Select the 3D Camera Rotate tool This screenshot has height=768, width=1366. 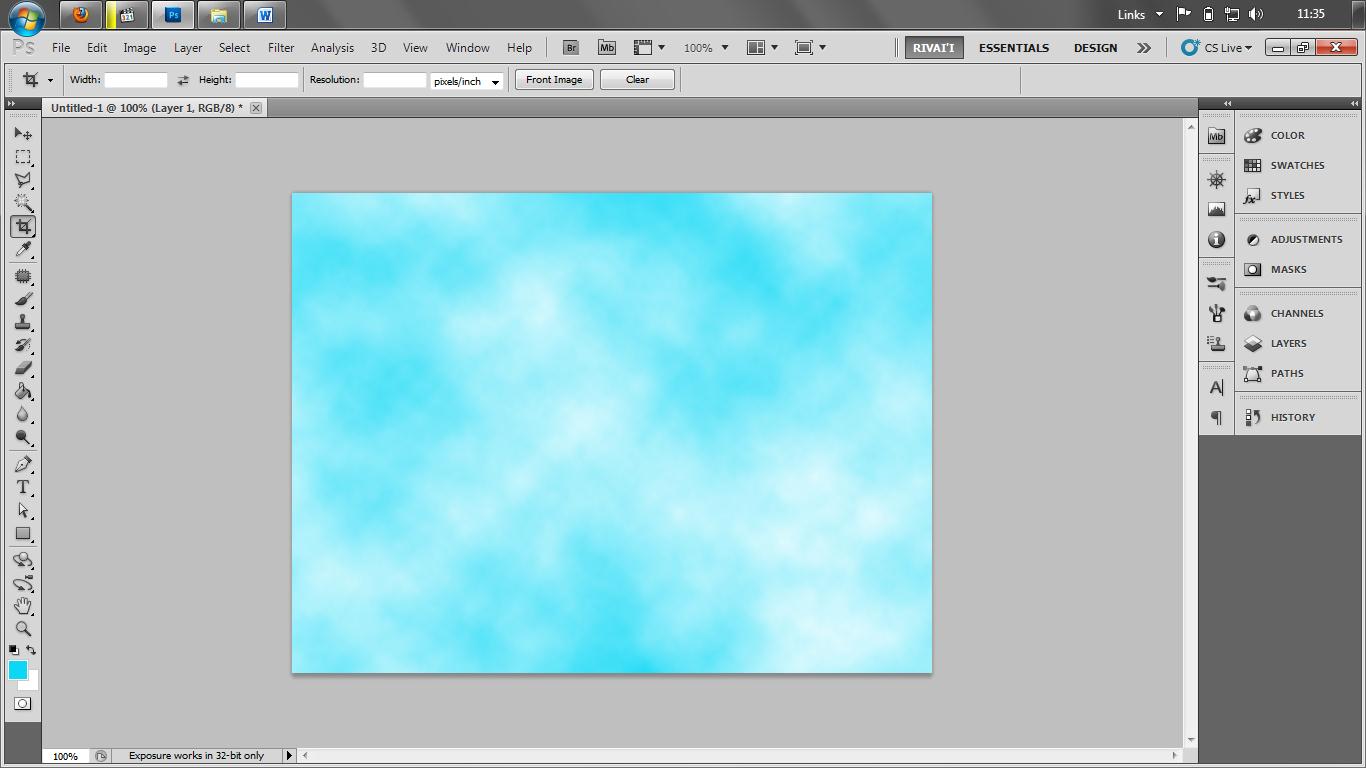pos(23,583)
